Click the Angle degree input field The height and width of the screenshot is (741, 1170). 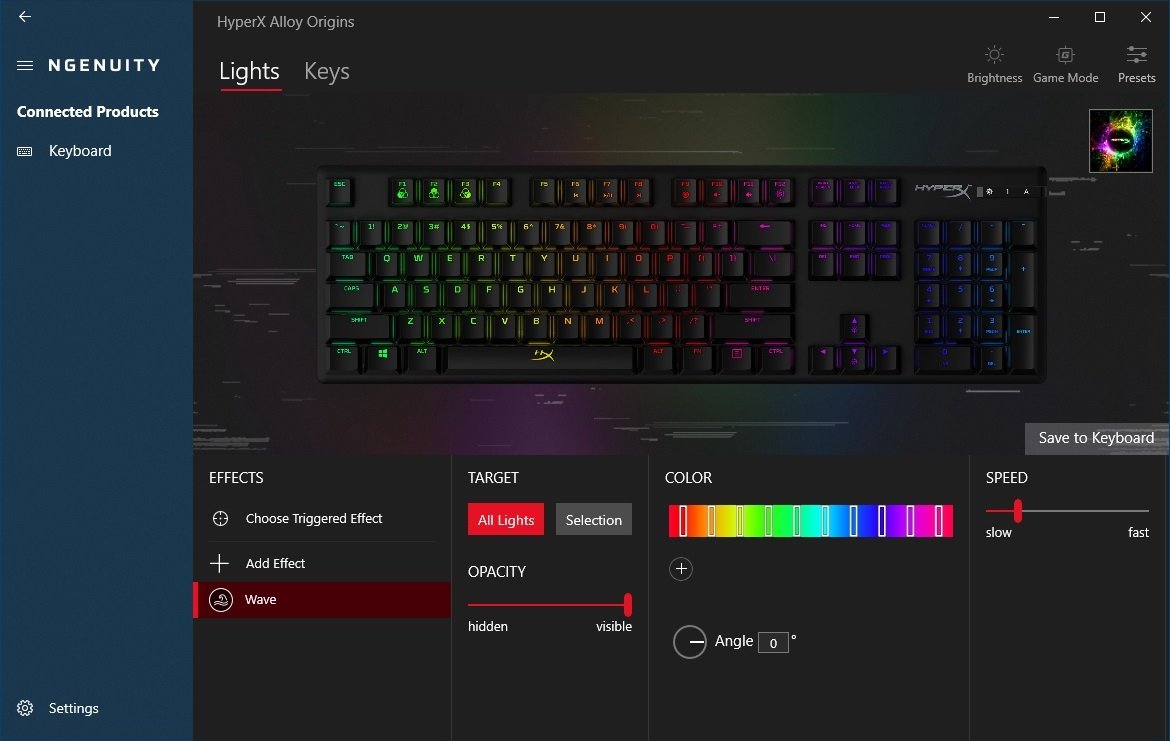point(773,642)
